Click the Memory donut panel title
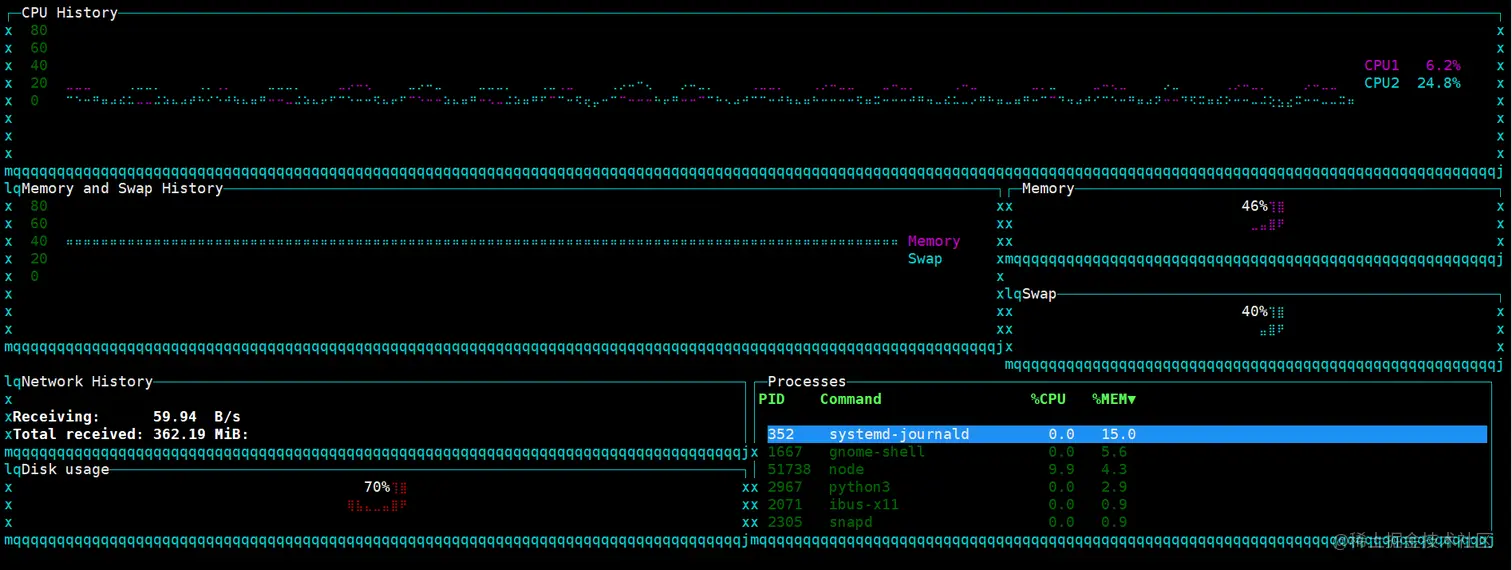The height and width of the screenshot is (570, 1512). pos(1048,188)
